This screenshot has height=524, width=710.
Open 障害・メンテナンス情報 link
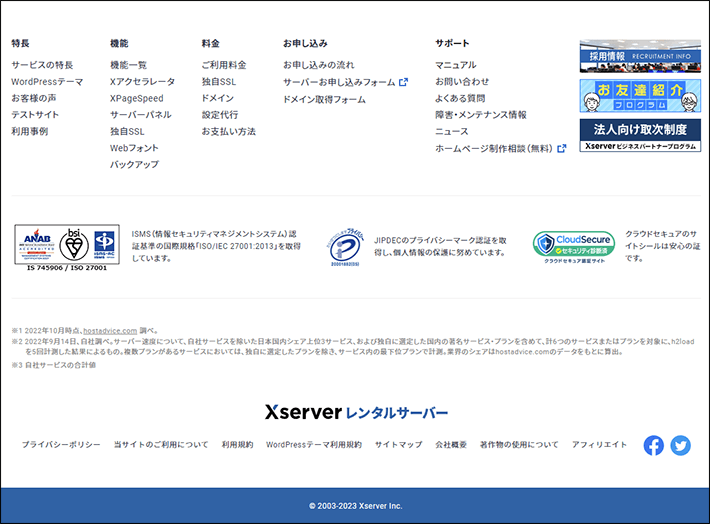[x=481, y=115]
